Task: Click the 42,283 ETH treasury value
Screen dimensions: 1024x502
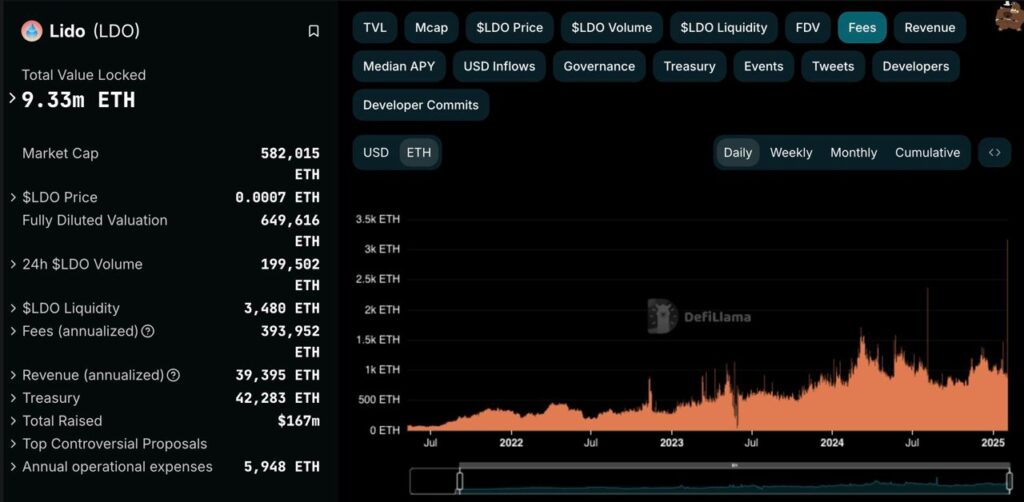Action: pyautogui.click(x=278, y=398)
